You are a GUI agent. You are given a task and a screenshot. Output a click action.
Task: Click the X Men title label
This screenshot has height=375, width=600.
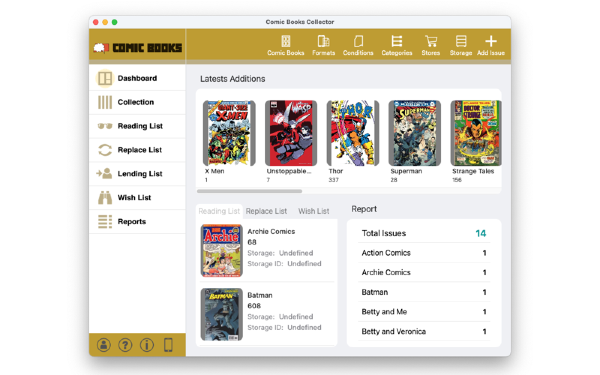point(215,171)
